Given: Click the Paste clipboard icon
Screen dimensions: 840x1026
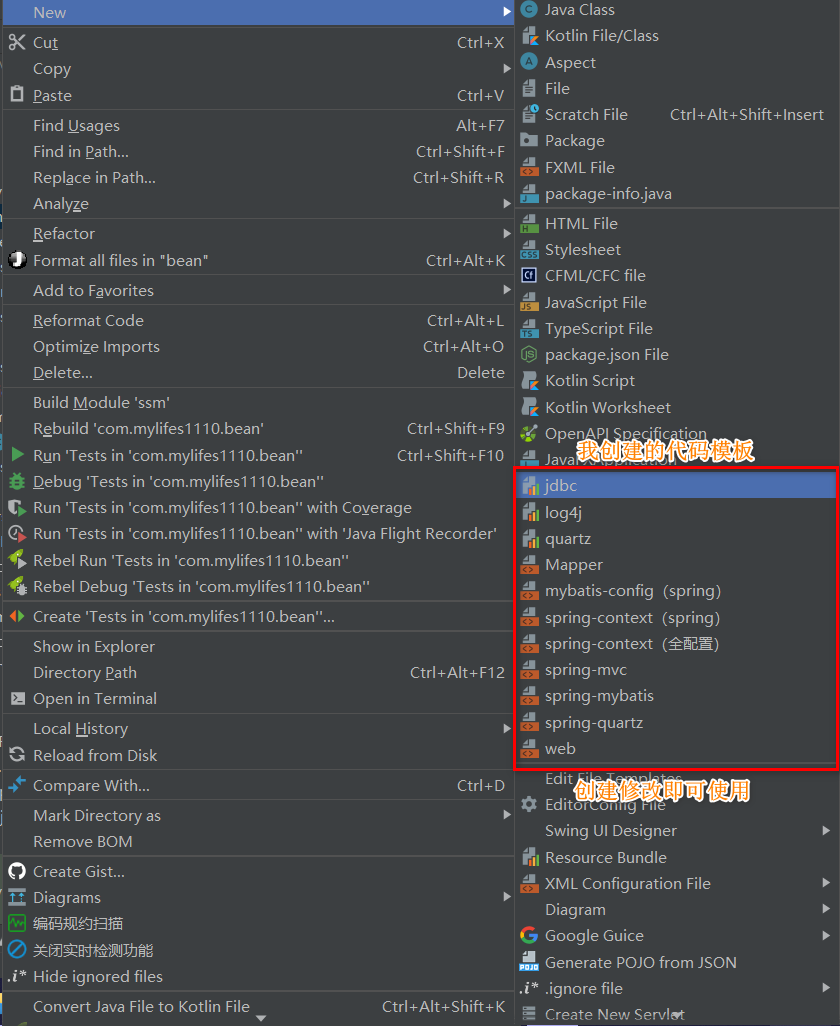Looking at the screenshot, I should [x=17, y=95].
